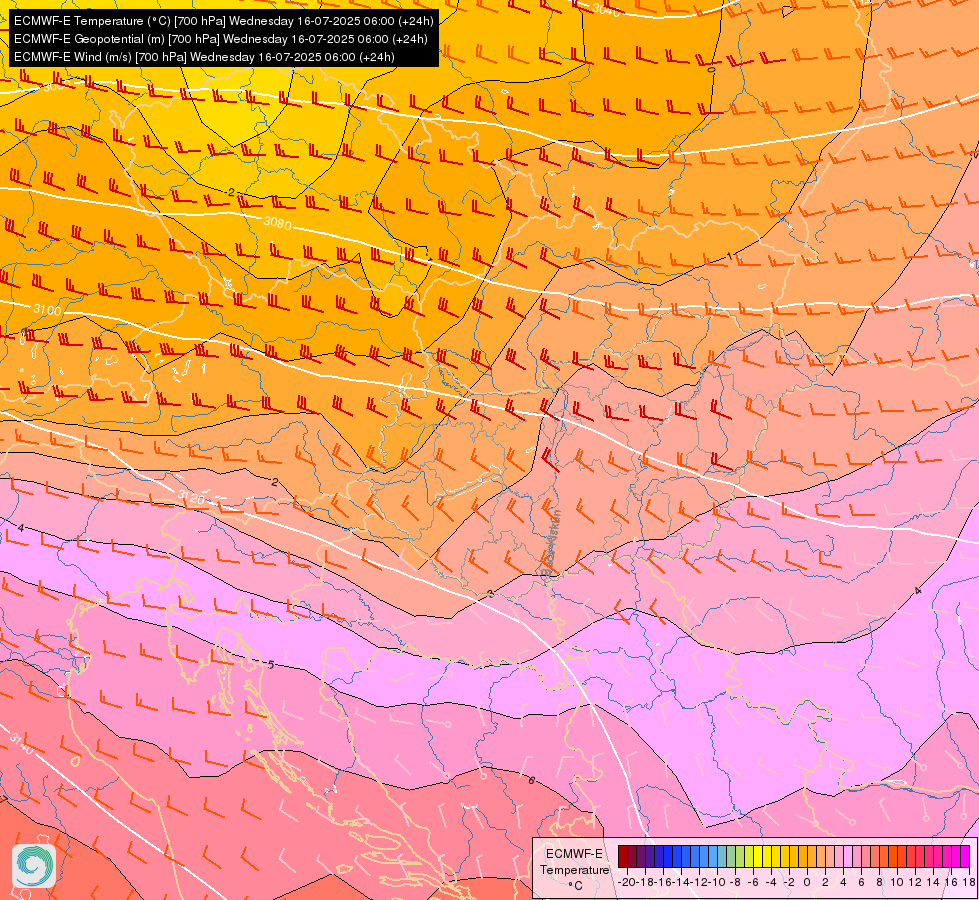Select the 3040 geopotential contour label

[x=606, y=9]
